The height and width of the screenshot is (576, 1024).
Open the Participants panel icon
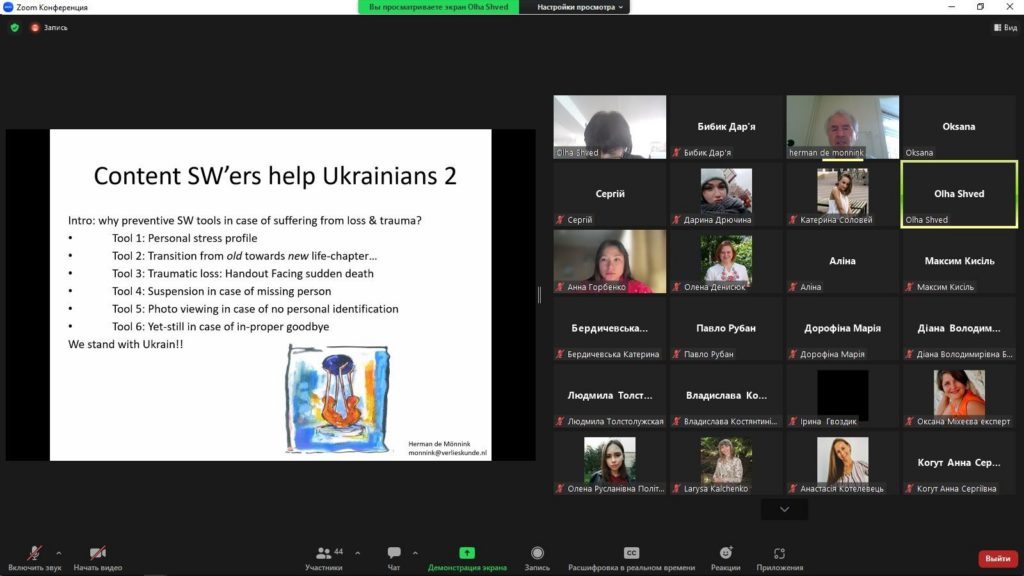(324, 553)
